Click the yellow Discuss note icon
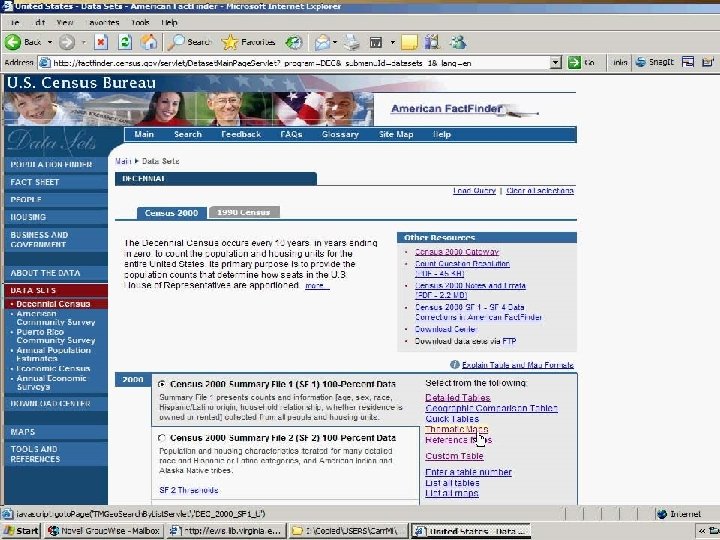This screenshot has width=720, height=540. 410,42
